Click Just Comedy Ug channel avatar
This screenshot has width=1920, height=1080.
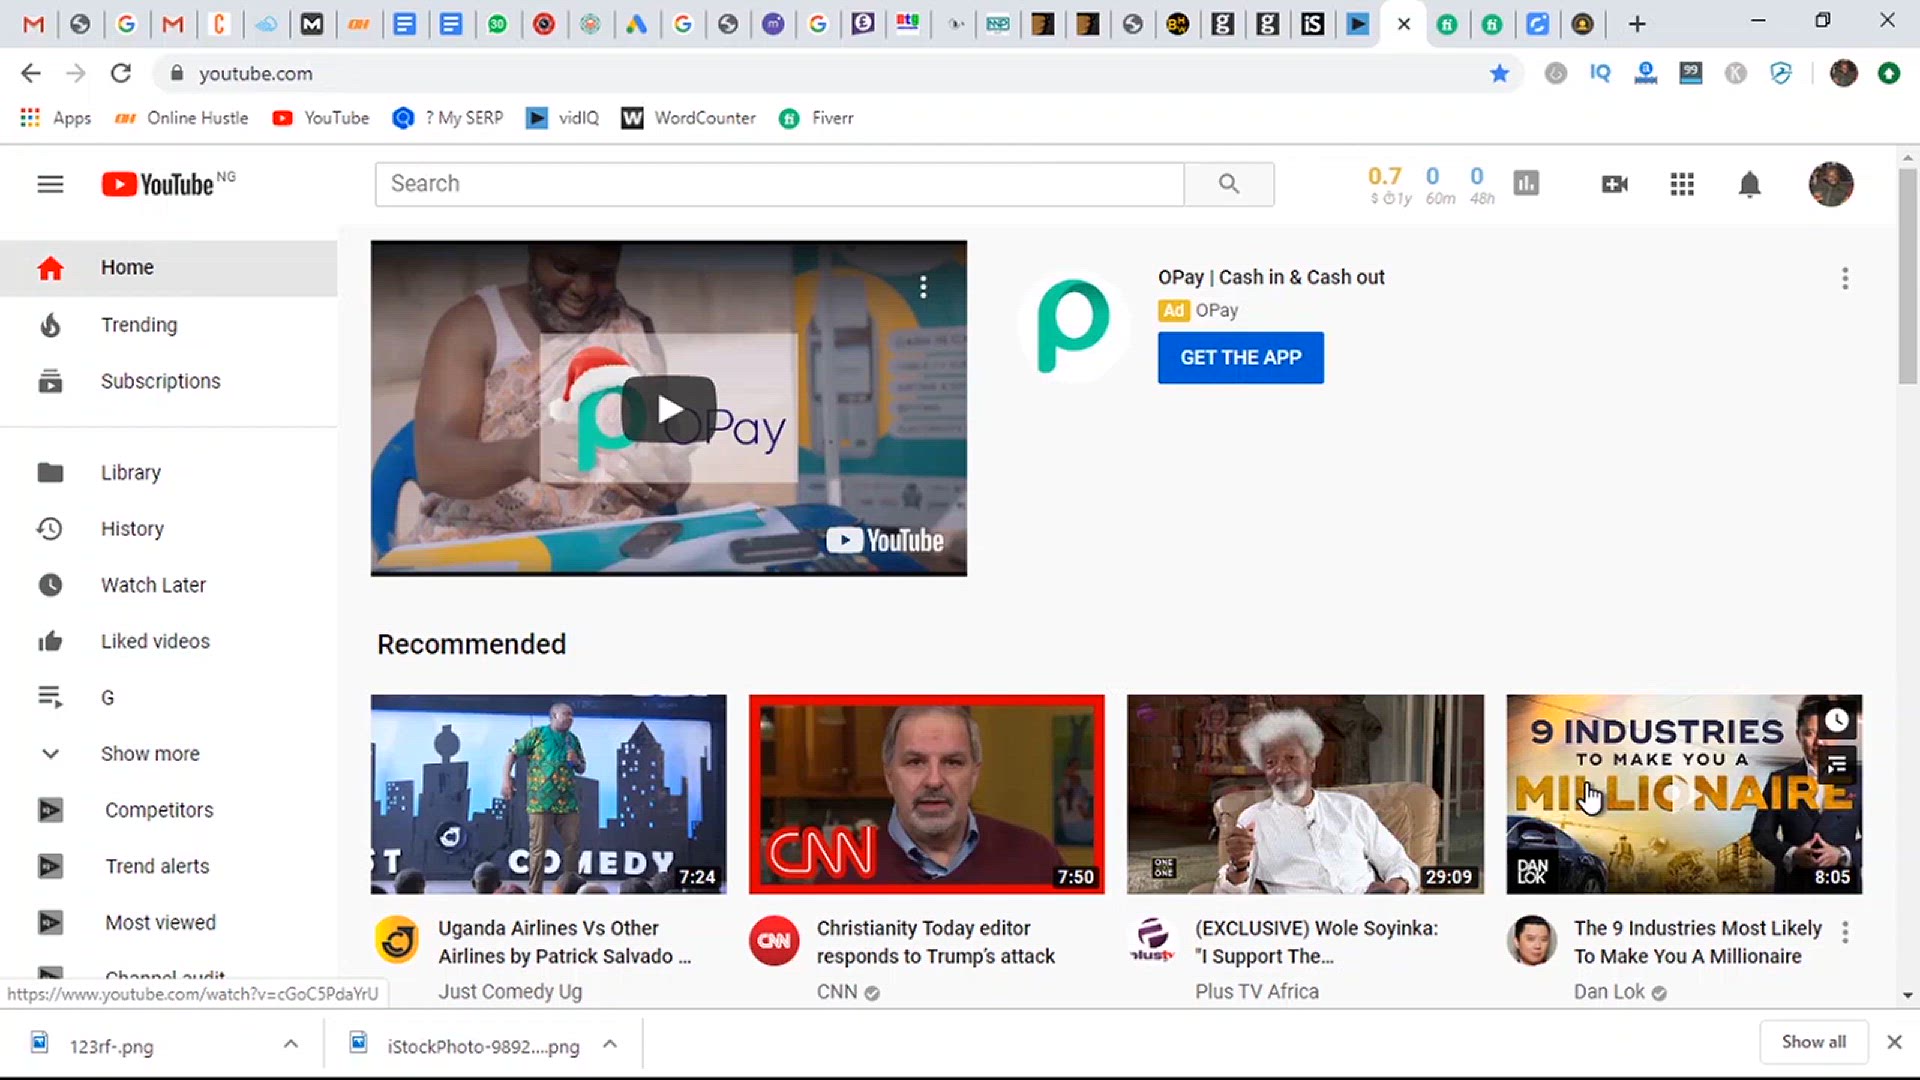point(397,940)
